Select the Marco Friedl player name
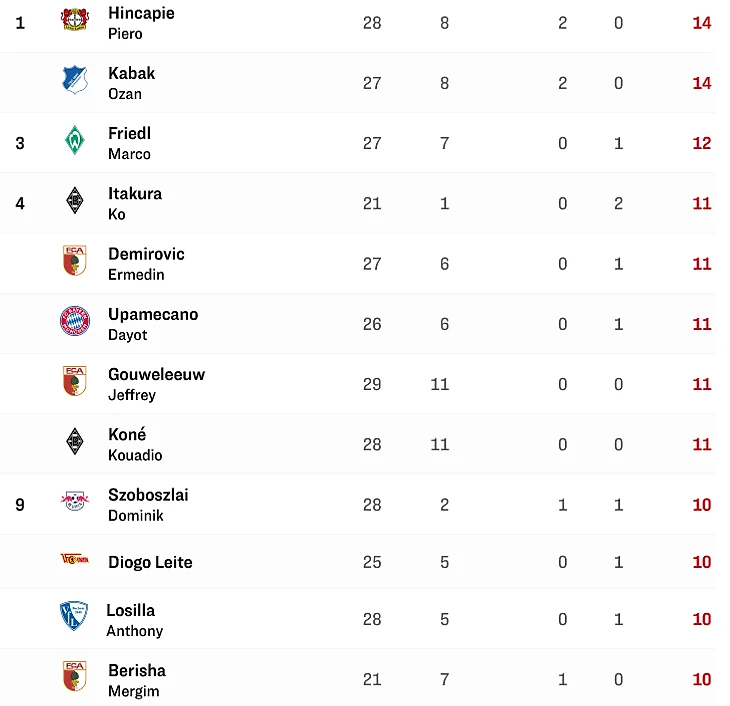The image size is (730, 706). [129, 142]
